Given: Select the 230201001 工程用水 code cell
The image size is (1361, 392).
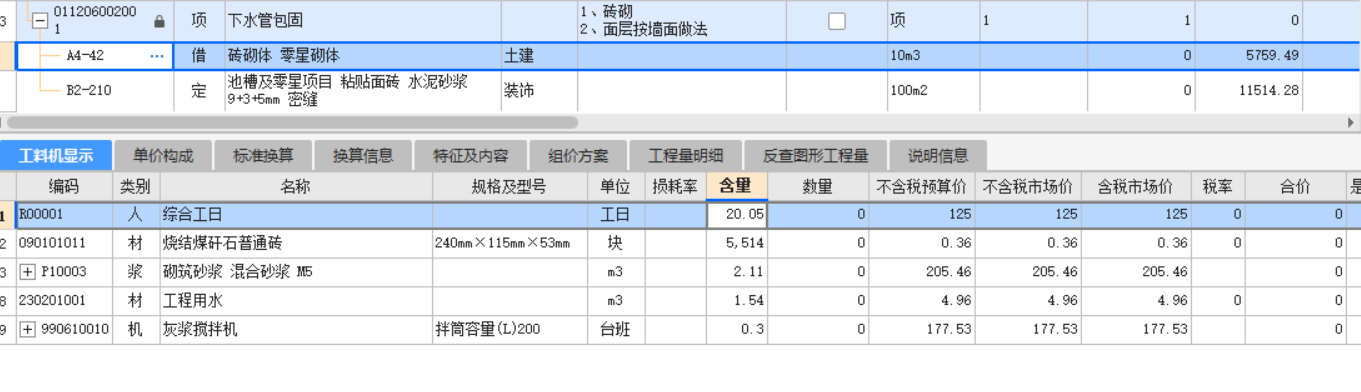Looking at the screenshot, I should coord(64,301).
